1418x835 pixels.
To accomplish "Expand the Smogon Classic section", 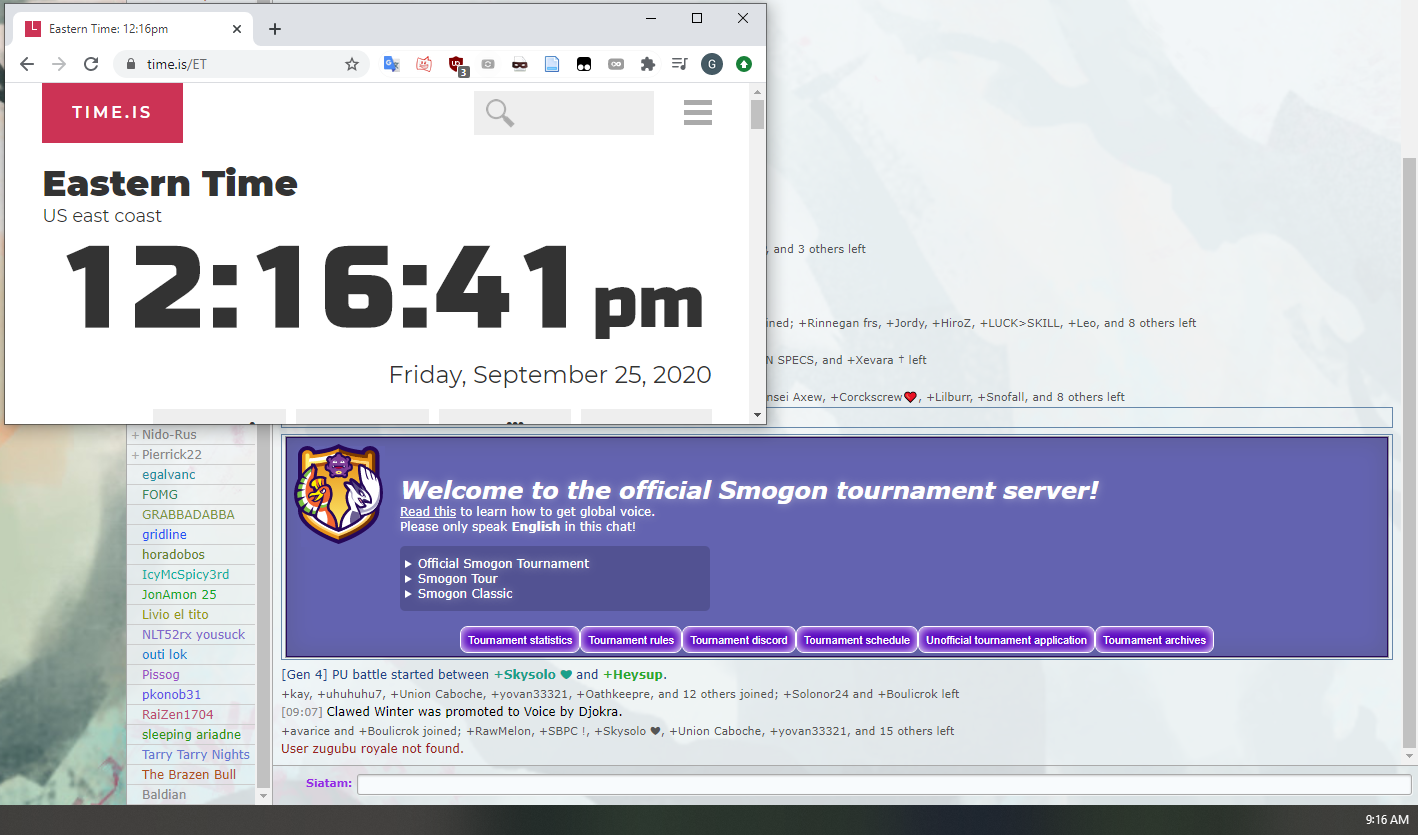I will (x=458, y=593).
